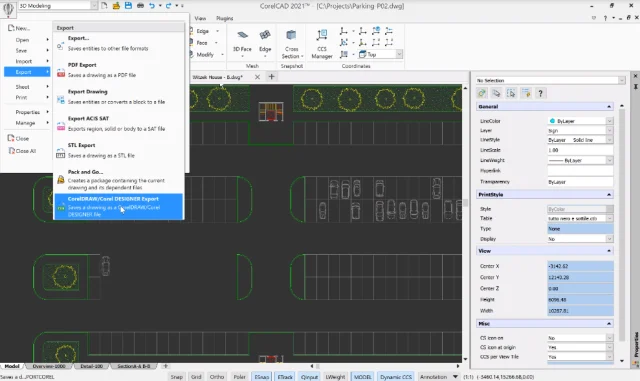The image size is (640, 381).
Task: Close the Wizek House drawing tab
Action: [257, 77]
